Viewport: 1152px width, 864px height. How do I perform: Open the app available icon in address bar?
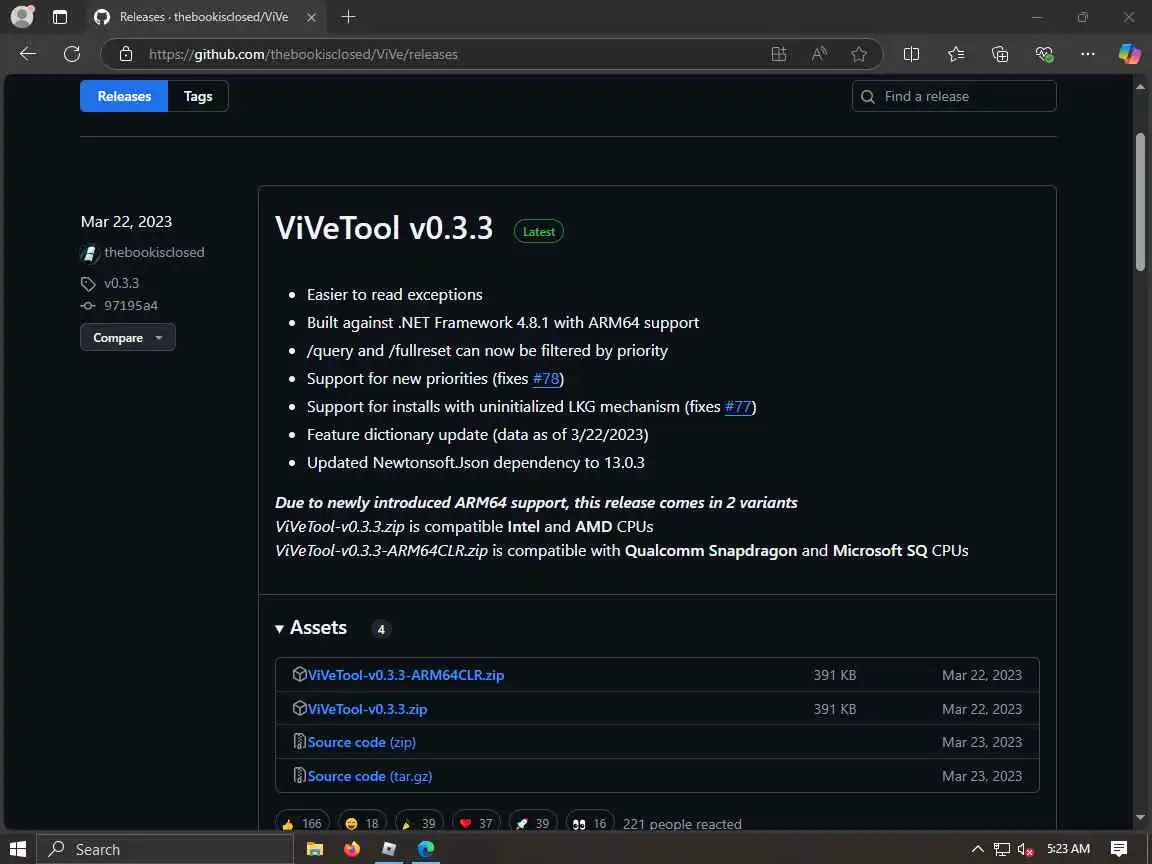pos(779,54)
